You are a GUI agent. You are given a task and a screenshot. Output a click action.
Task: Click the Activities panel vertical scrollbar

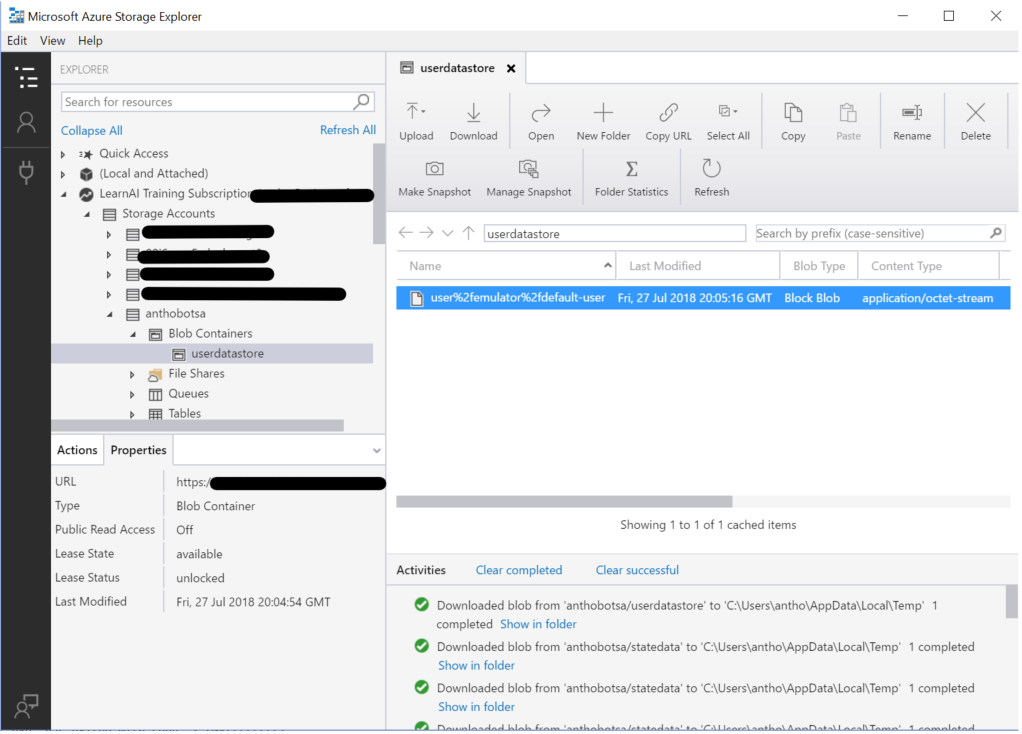coord(1011,602)
